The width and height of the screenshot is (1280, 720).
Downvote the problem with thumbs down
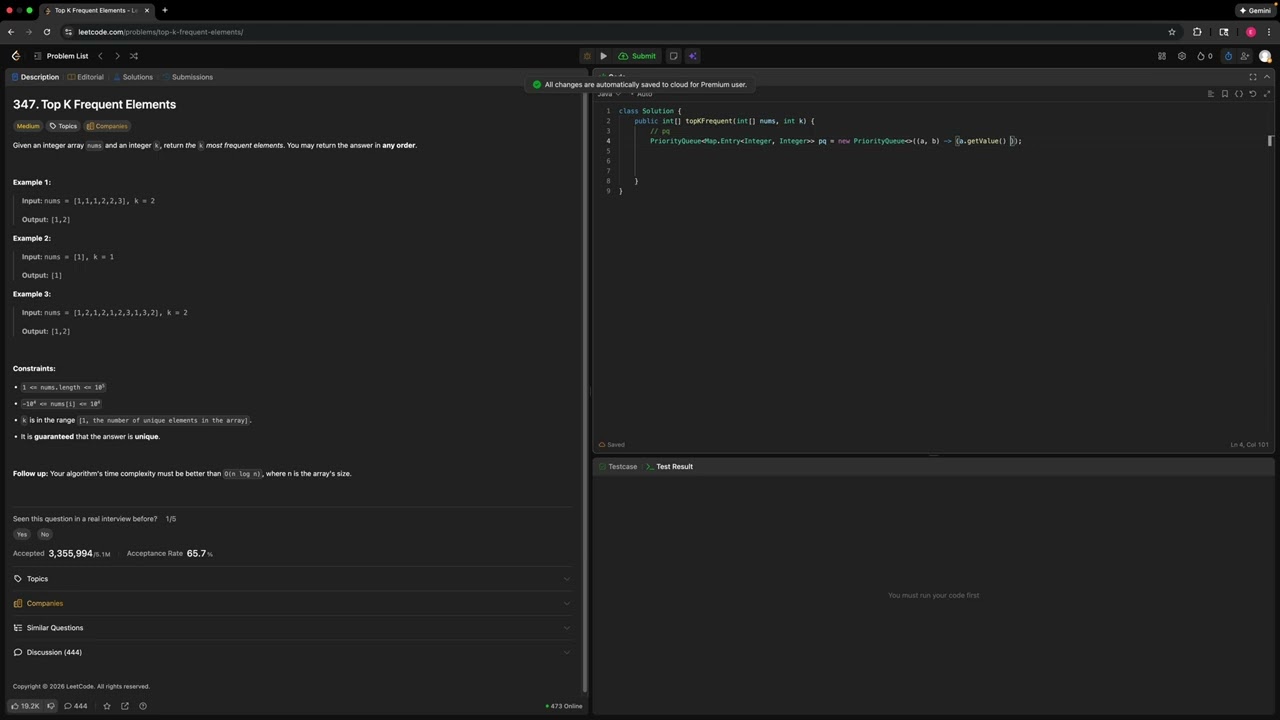click(51, 706)
